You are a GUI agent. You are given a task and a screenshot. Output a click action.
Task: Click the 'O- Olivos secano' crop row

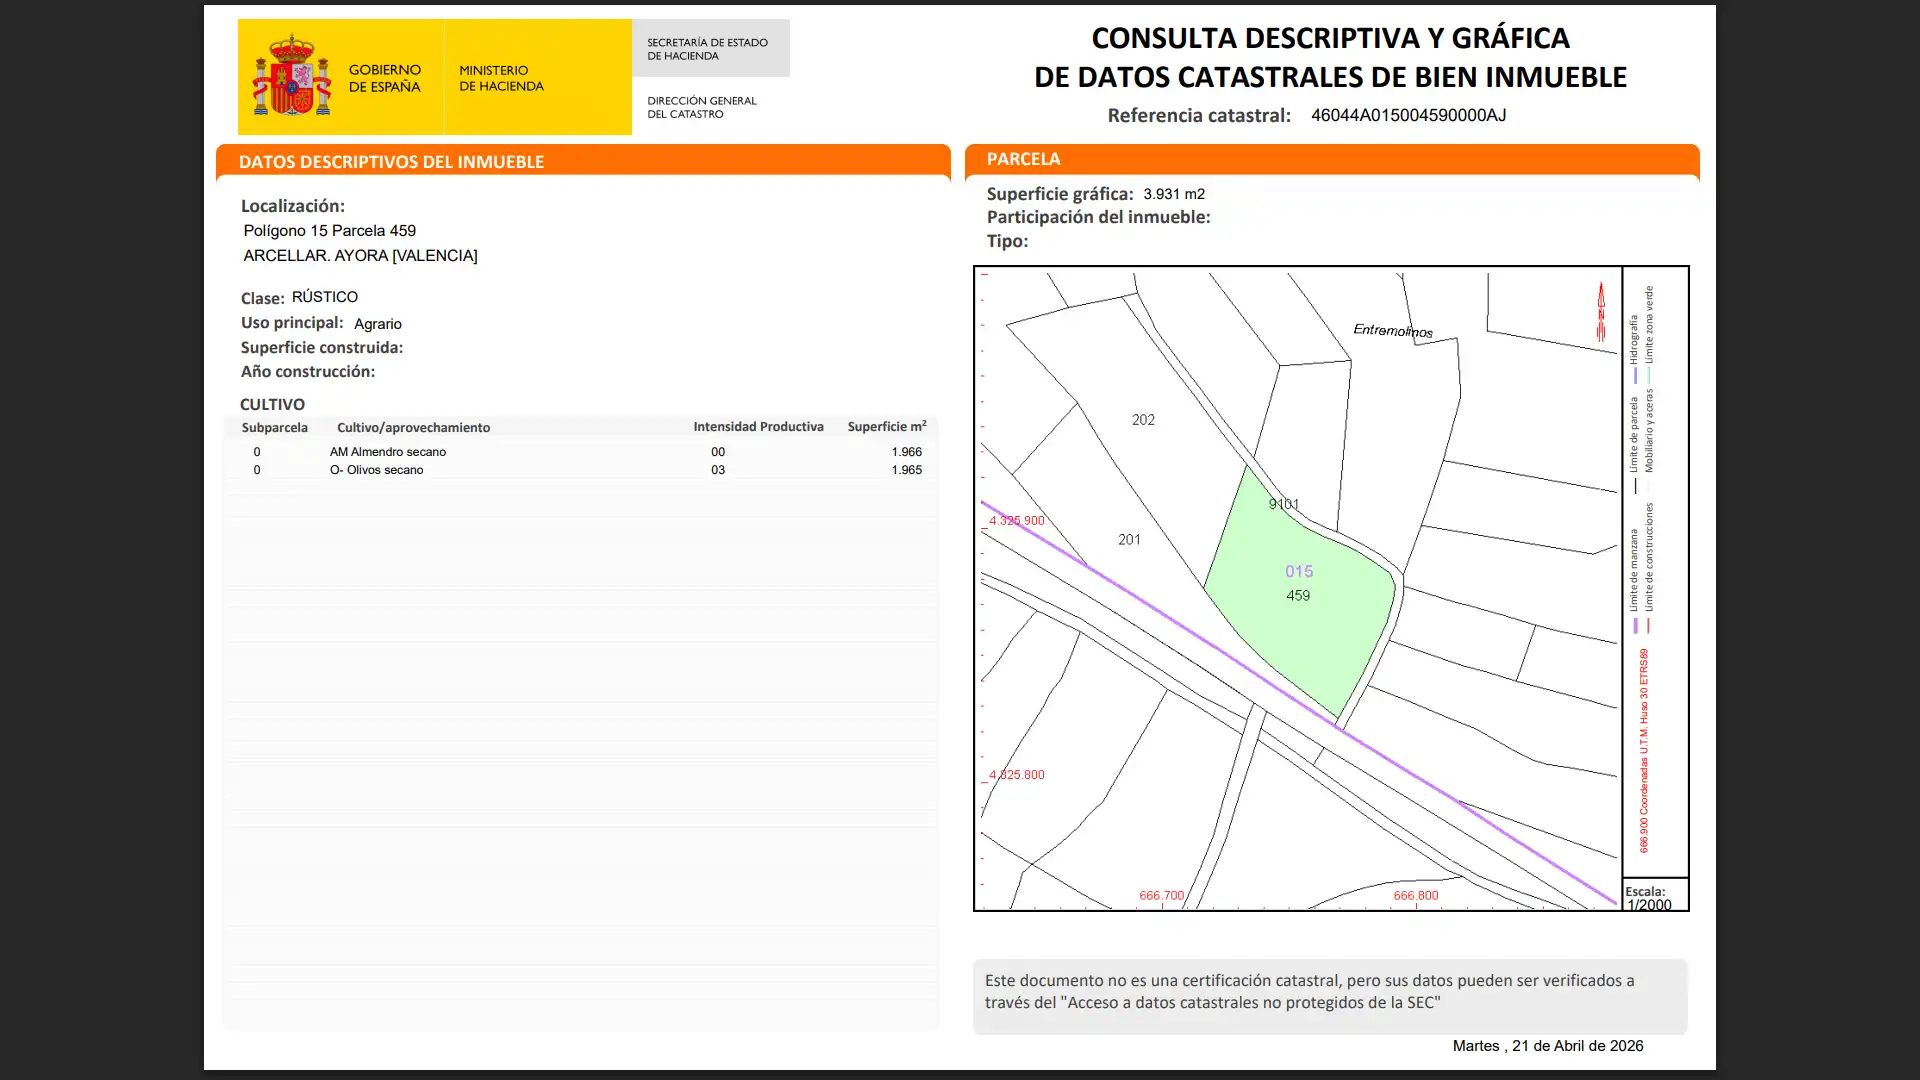(582, 470)
